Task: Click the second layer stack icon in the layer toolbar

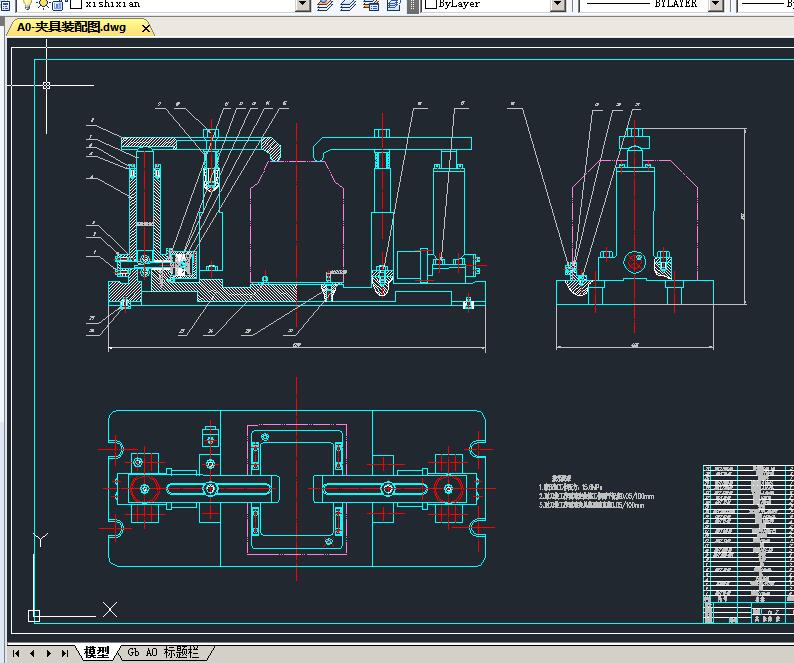Action: 347,5
